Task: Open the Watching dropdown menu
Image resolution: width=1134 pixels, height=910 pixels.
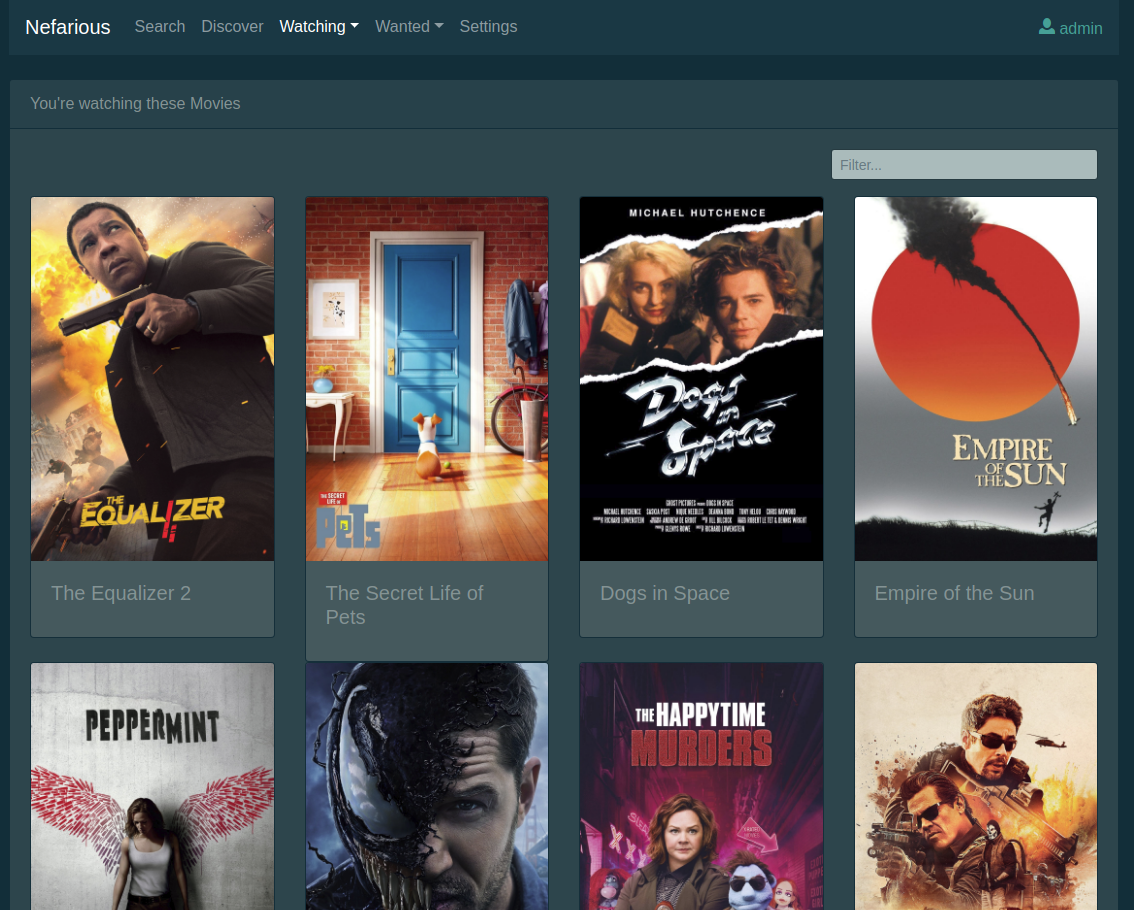Action: tap(319, 27)
